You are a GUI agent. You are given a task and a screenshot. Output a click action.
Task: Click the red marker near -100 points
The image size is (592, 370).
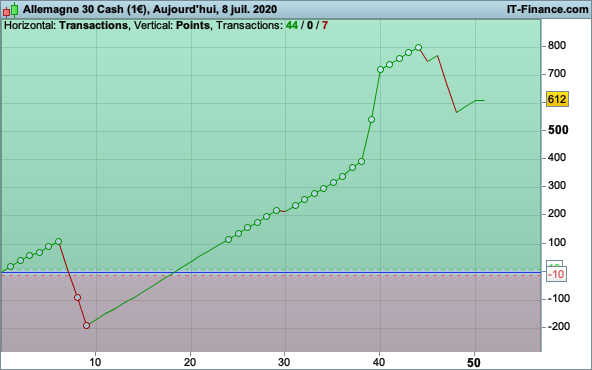tap(77, 298)
